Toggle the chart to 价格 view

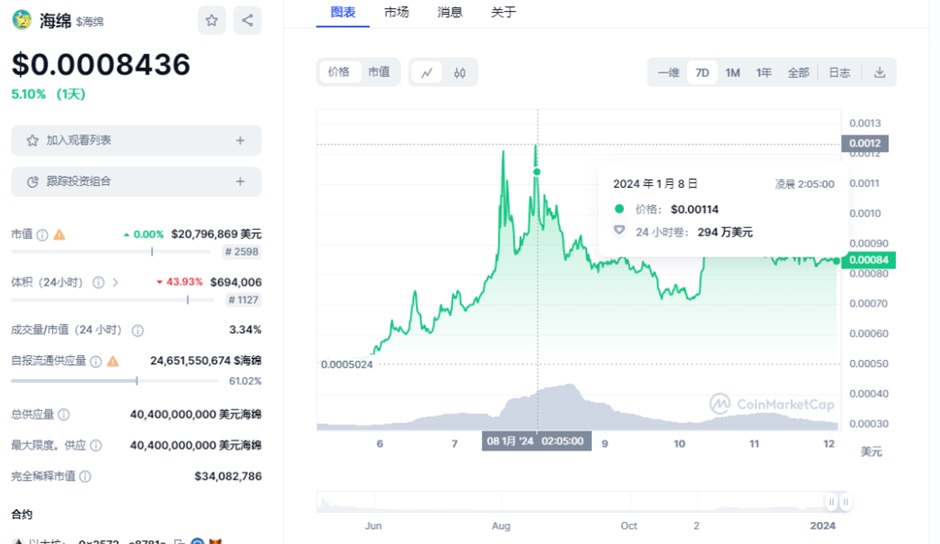coord(339,72)
